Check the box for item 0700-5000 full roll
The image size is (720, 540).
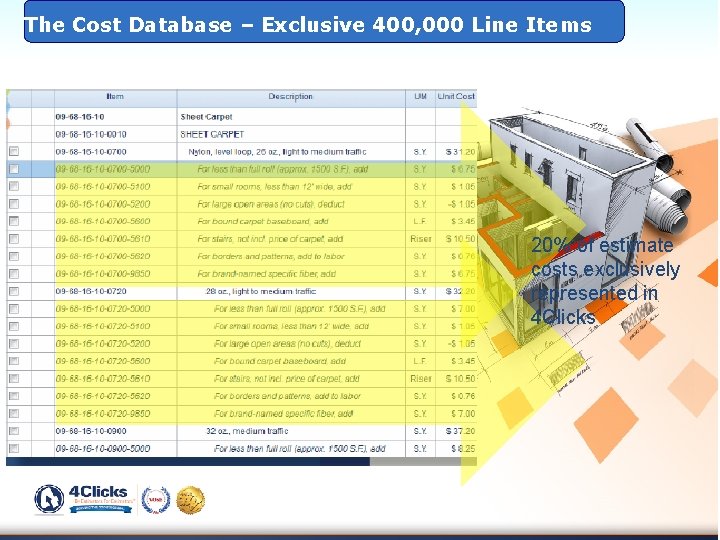pos(14,169)
